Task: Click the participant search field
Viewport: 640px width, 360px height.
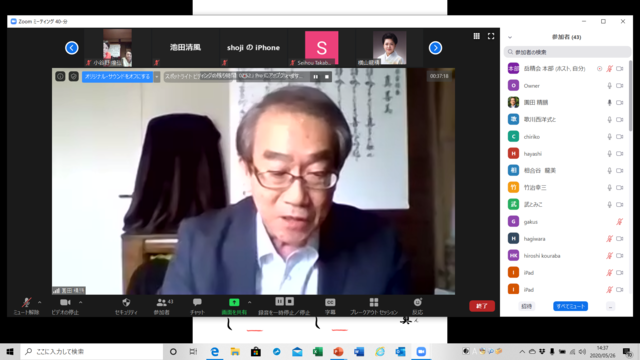Action: tap(567, 52)
